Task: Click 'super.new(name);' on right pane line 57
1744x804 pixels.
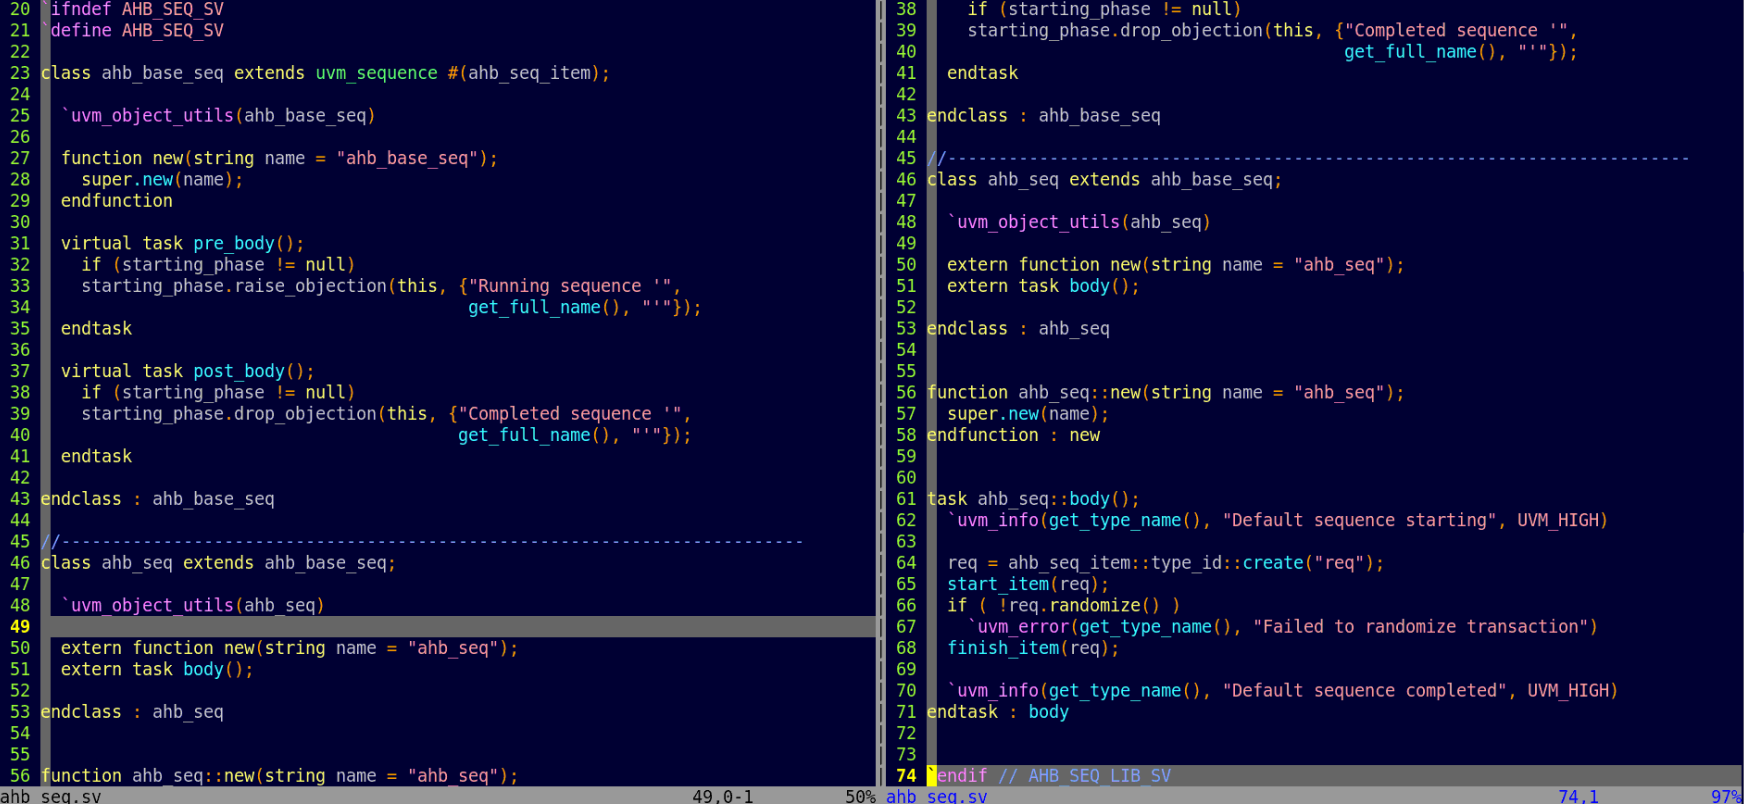Action: click(x=1028, y=413)
